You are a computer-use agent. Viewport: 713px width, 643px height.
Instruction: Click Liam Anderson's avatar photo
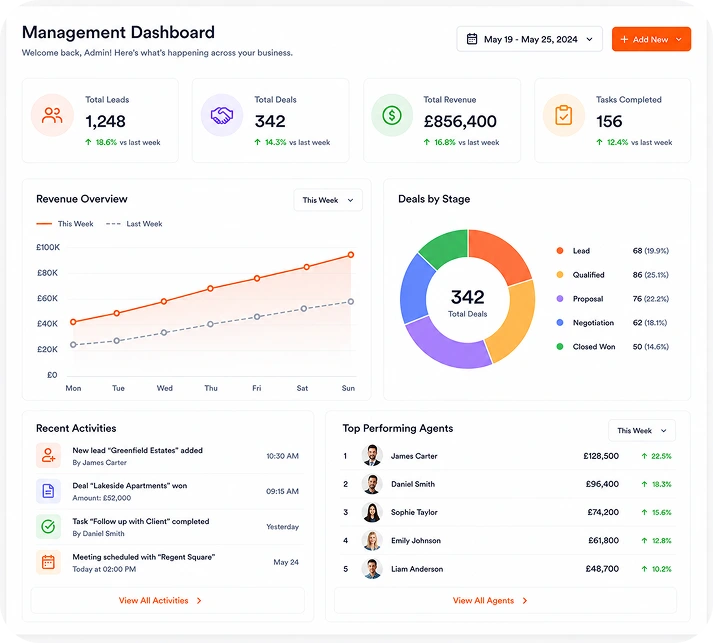click(x=372, y=568)
